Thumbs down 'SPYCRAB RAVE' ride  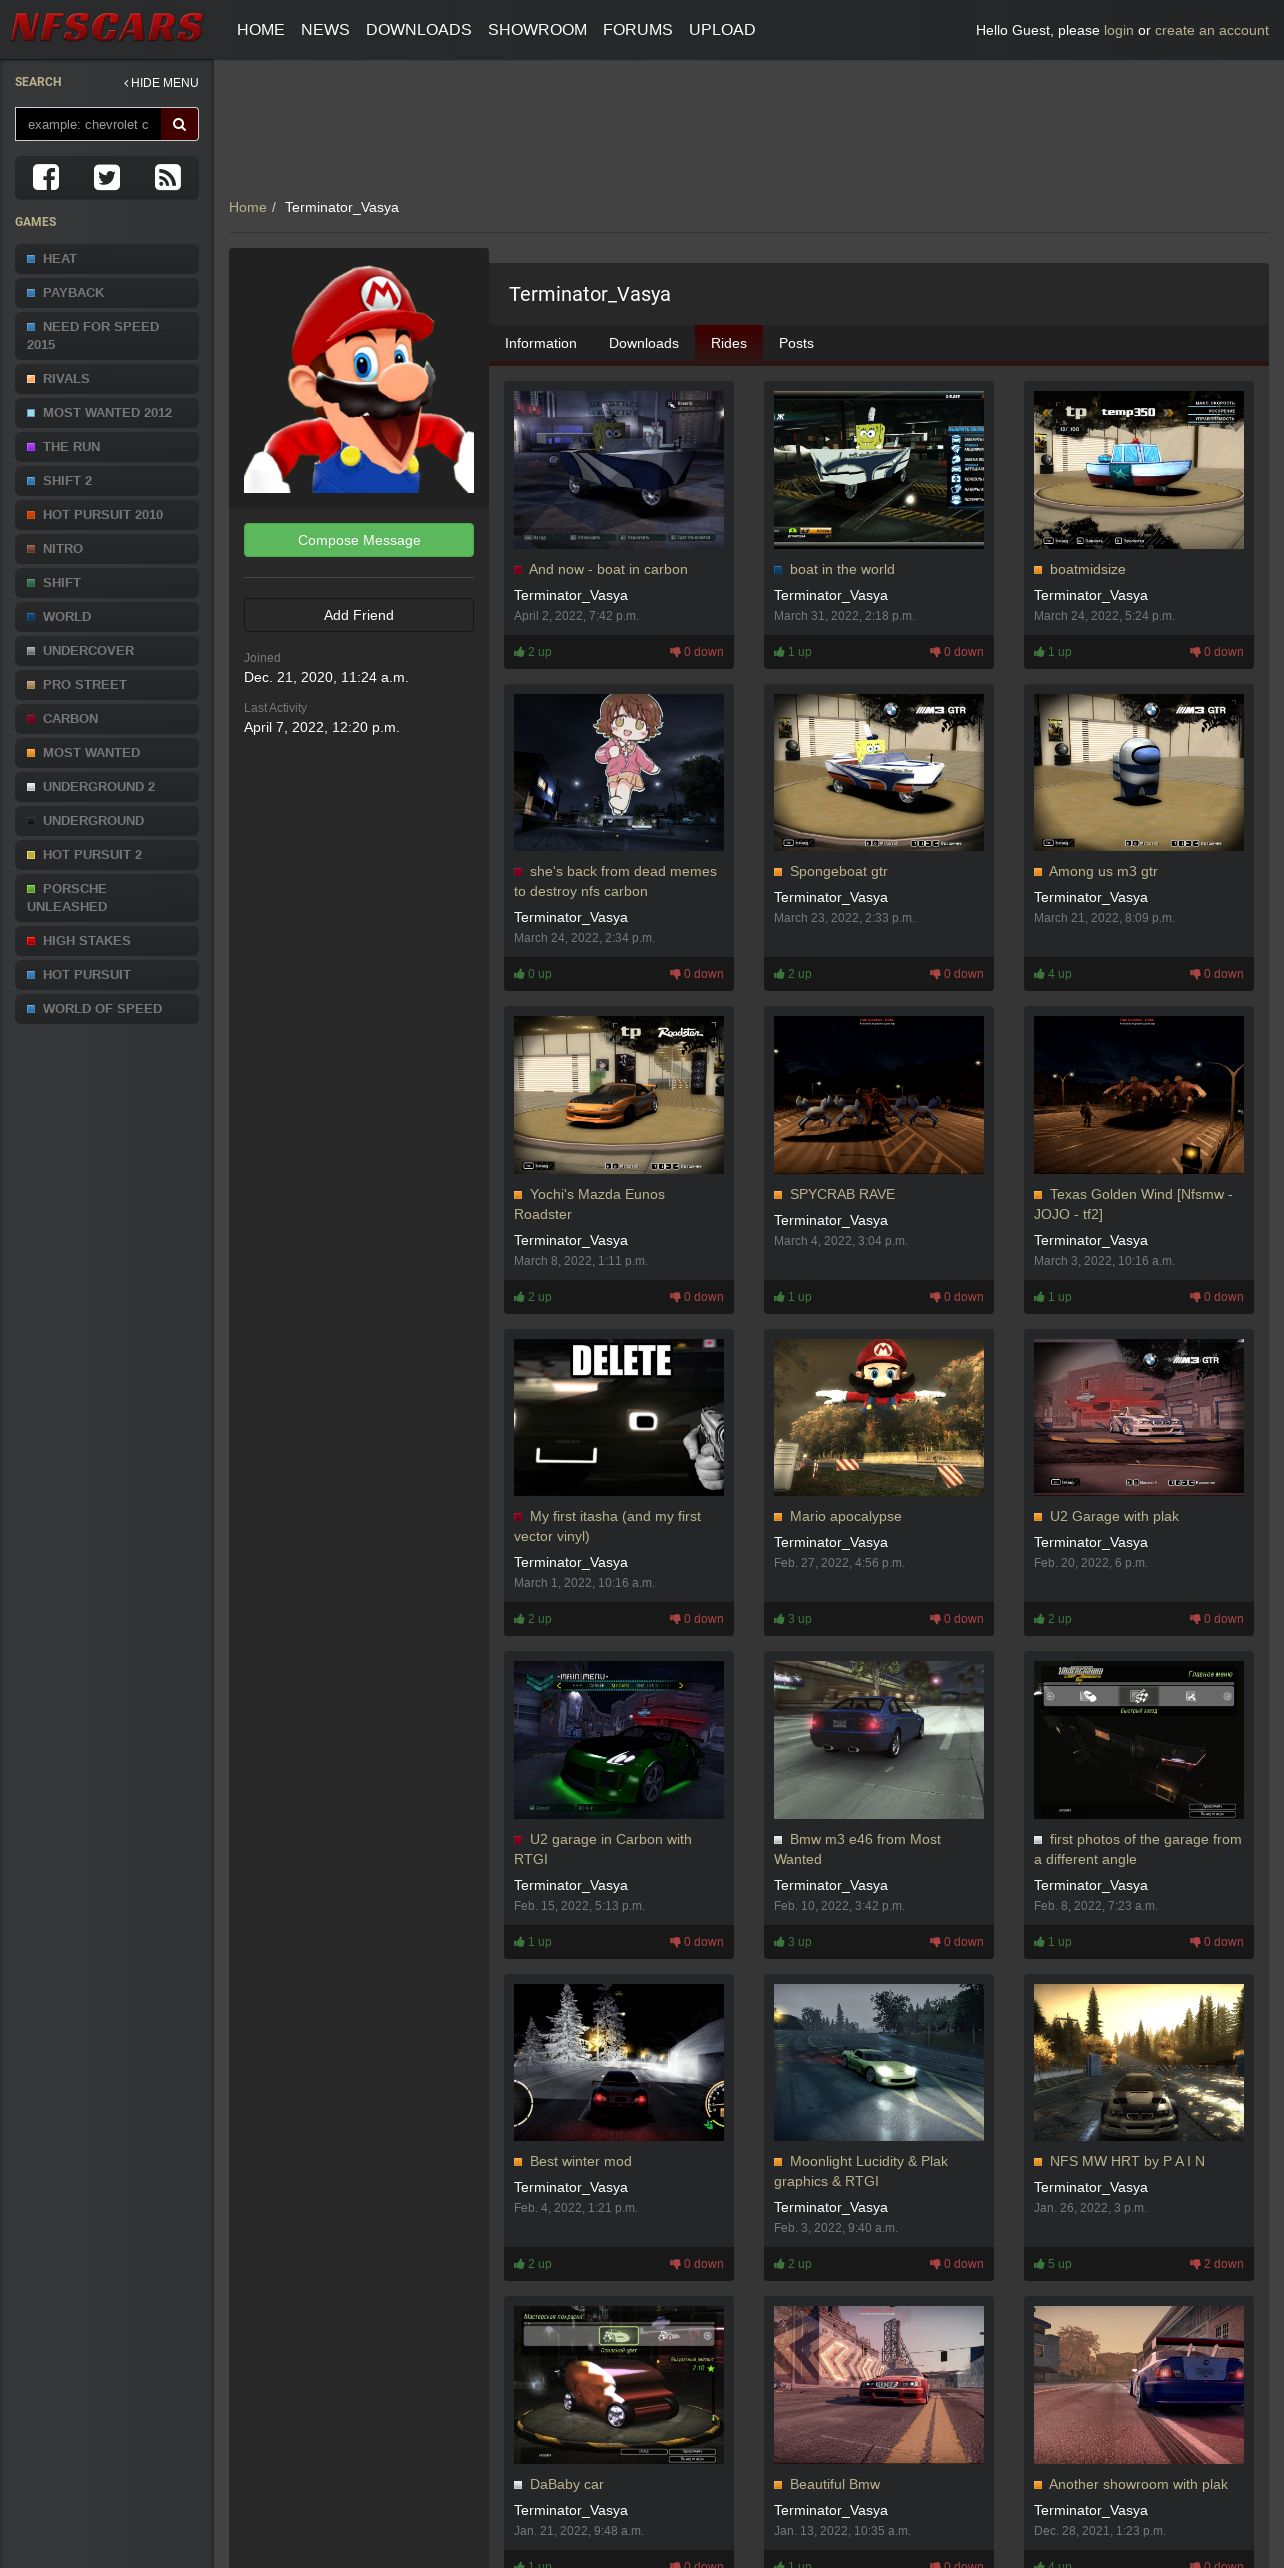click(957, 1297)
